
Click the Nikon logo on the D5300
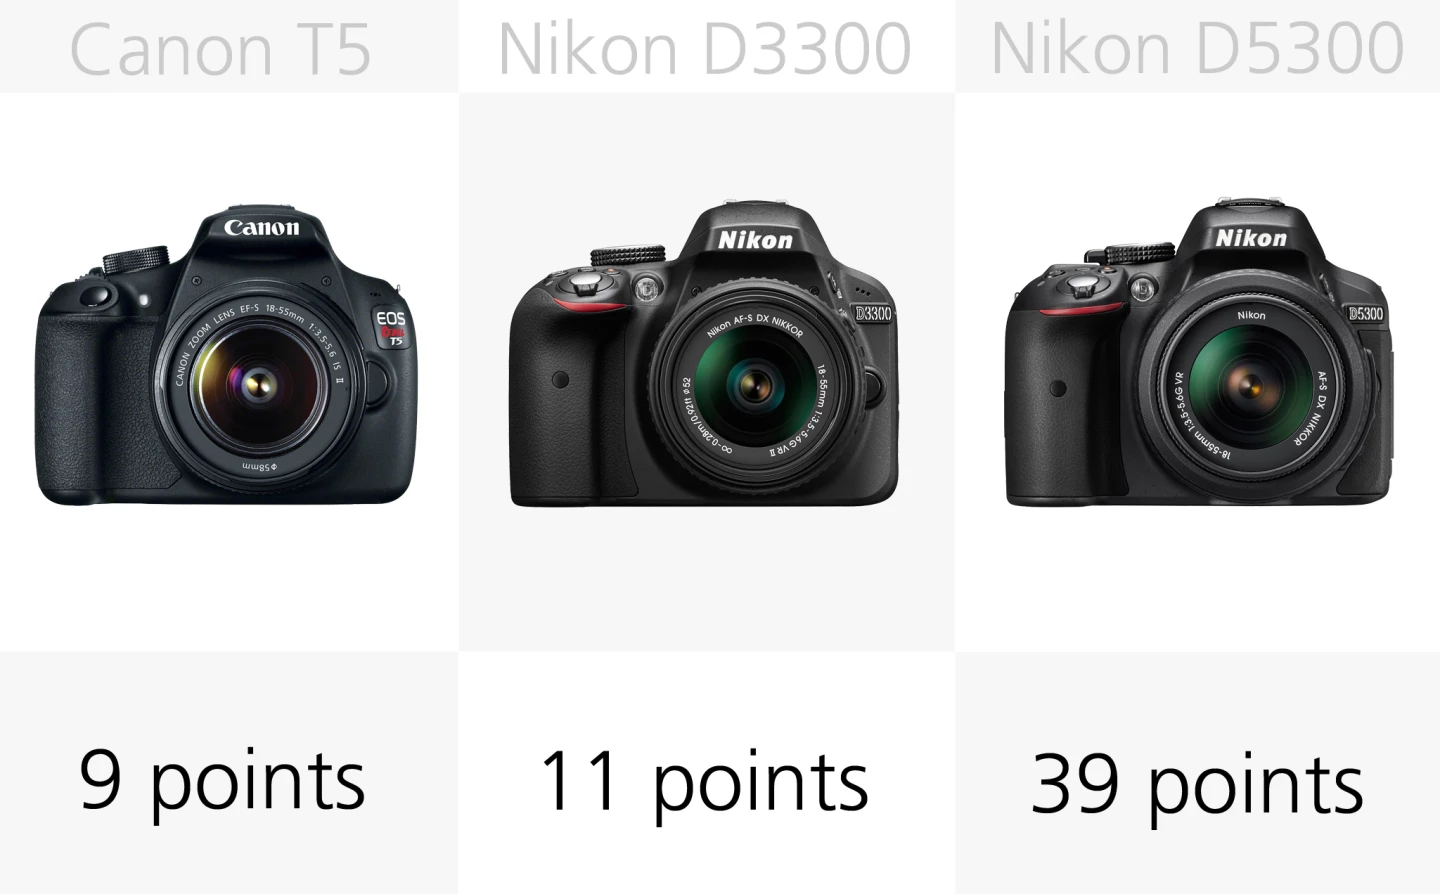point(1251,238)
